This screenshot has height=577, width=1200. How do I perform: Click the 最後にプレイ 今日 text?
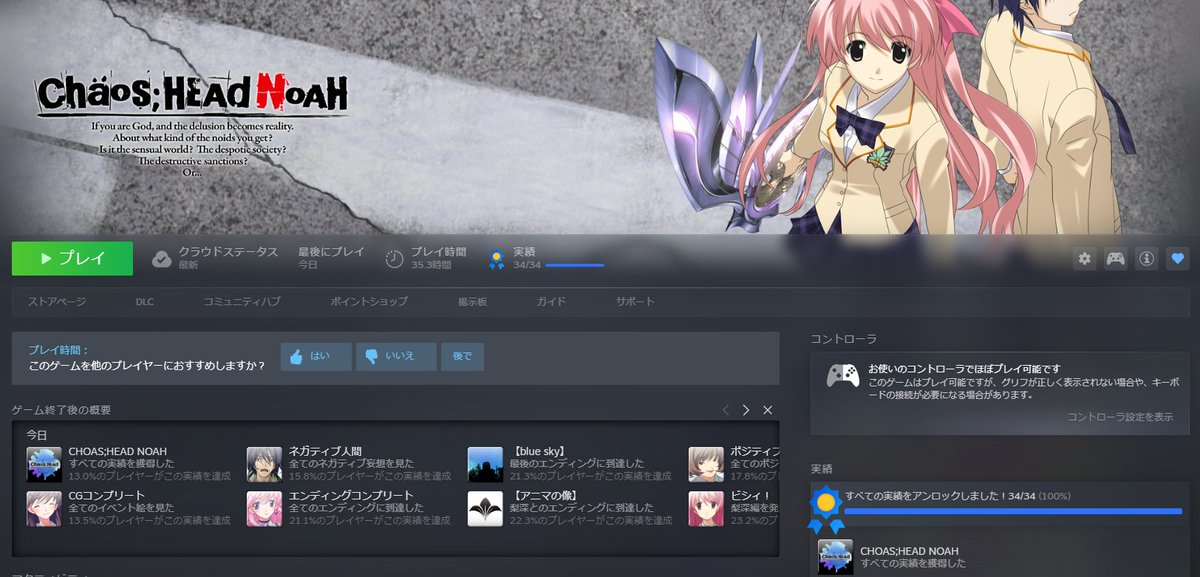click(x=331, y=258)
